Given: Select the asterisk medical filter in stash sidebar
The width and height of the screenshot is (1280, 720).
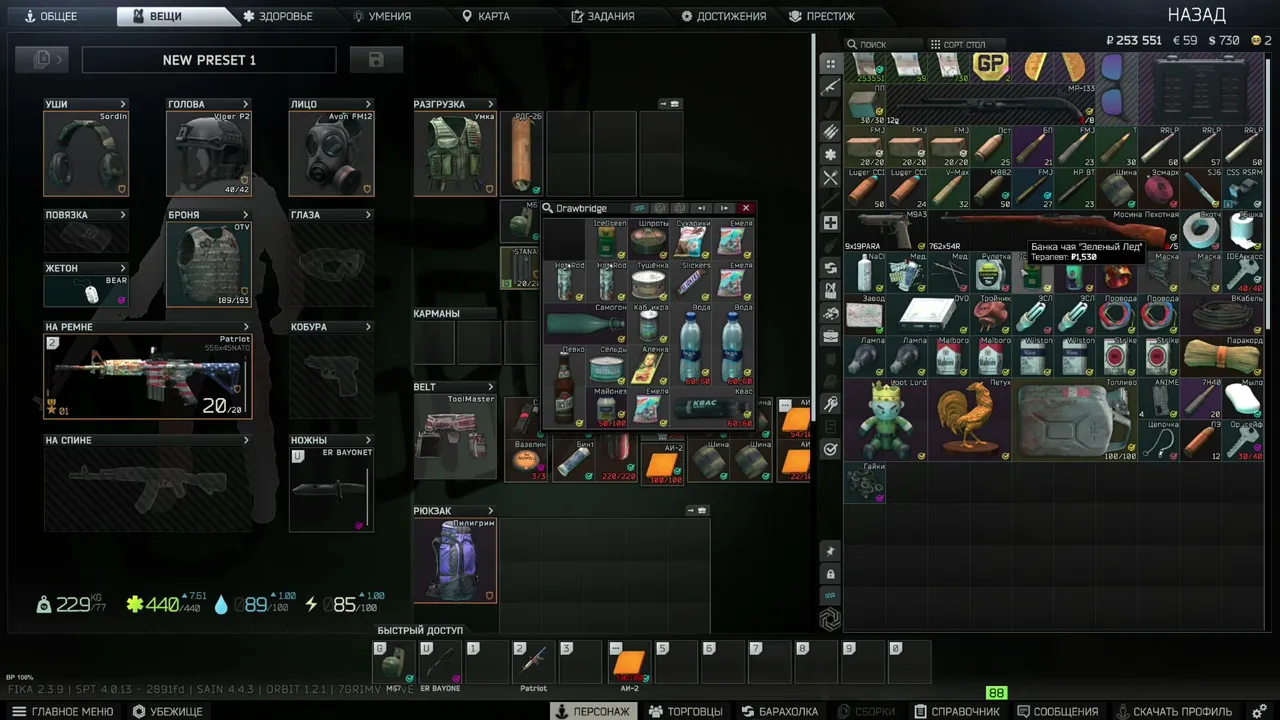Looking at the screenshot, I should (x=830, y=155).
